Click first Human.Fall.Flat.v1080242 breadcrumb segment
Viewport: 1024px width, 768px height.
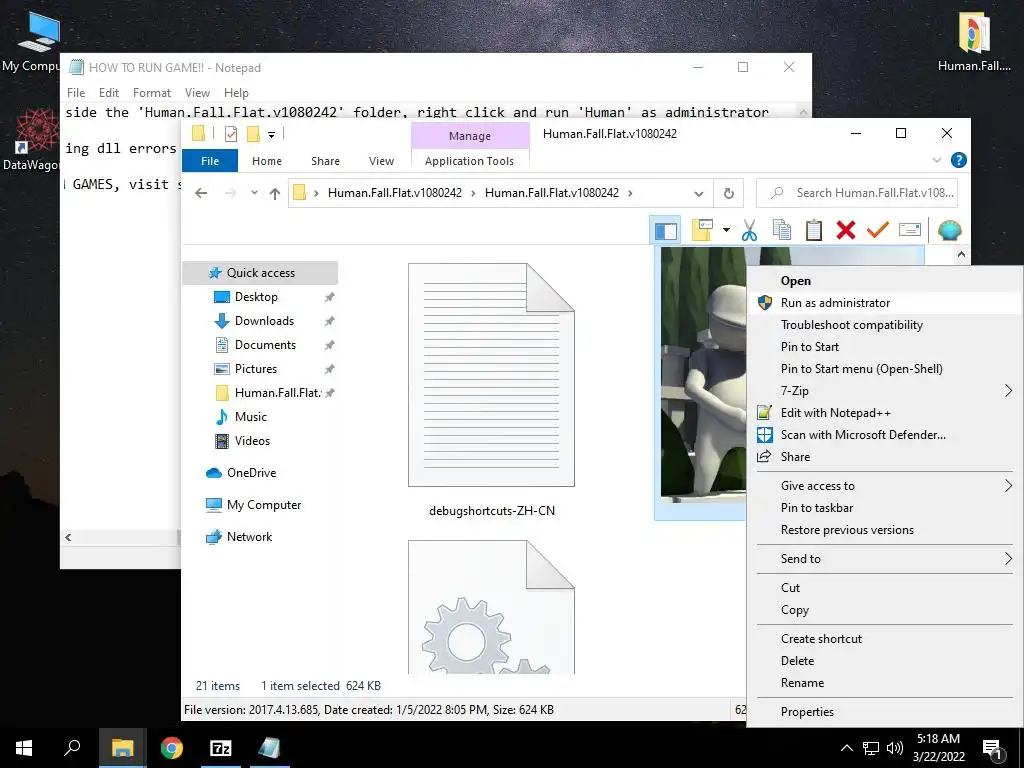click(x=394, y=193)
